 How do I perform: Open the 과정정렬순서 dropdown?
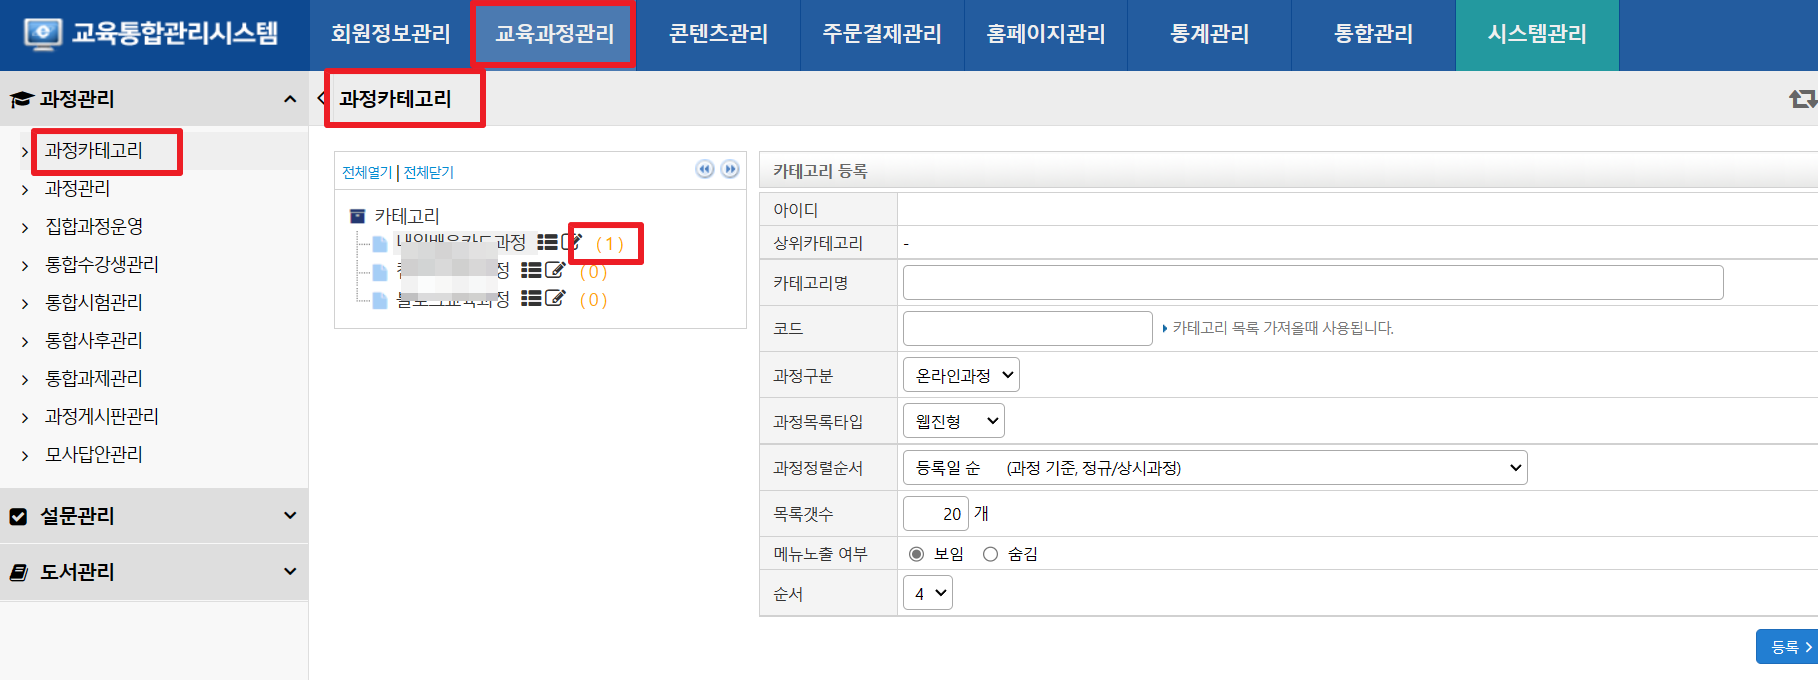coord(1214,467)
